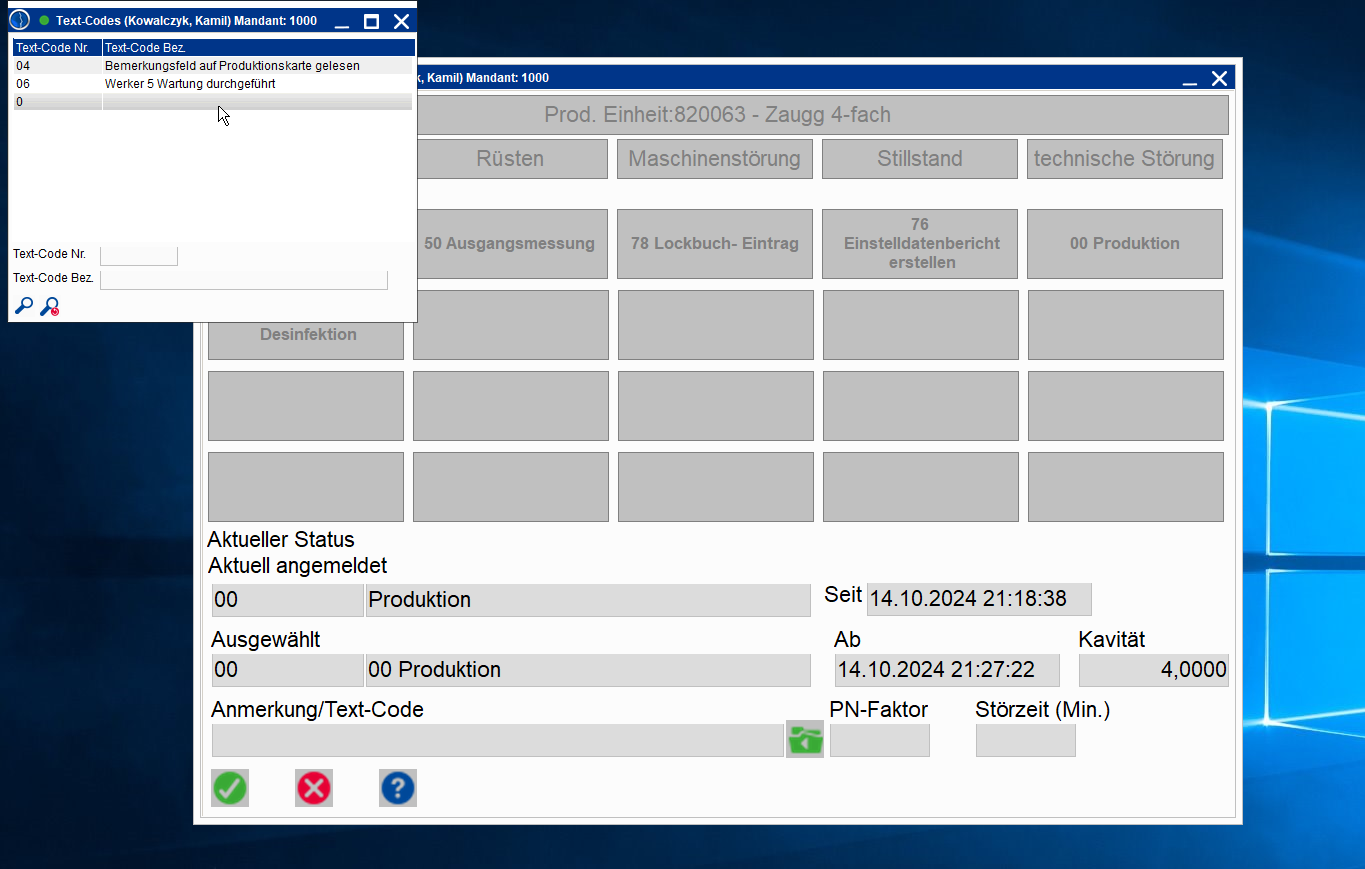Viewport: 1365px width, 869px height.
Task: Click into the Text-Code Nr. search field
Action: [x=139, y=255]
